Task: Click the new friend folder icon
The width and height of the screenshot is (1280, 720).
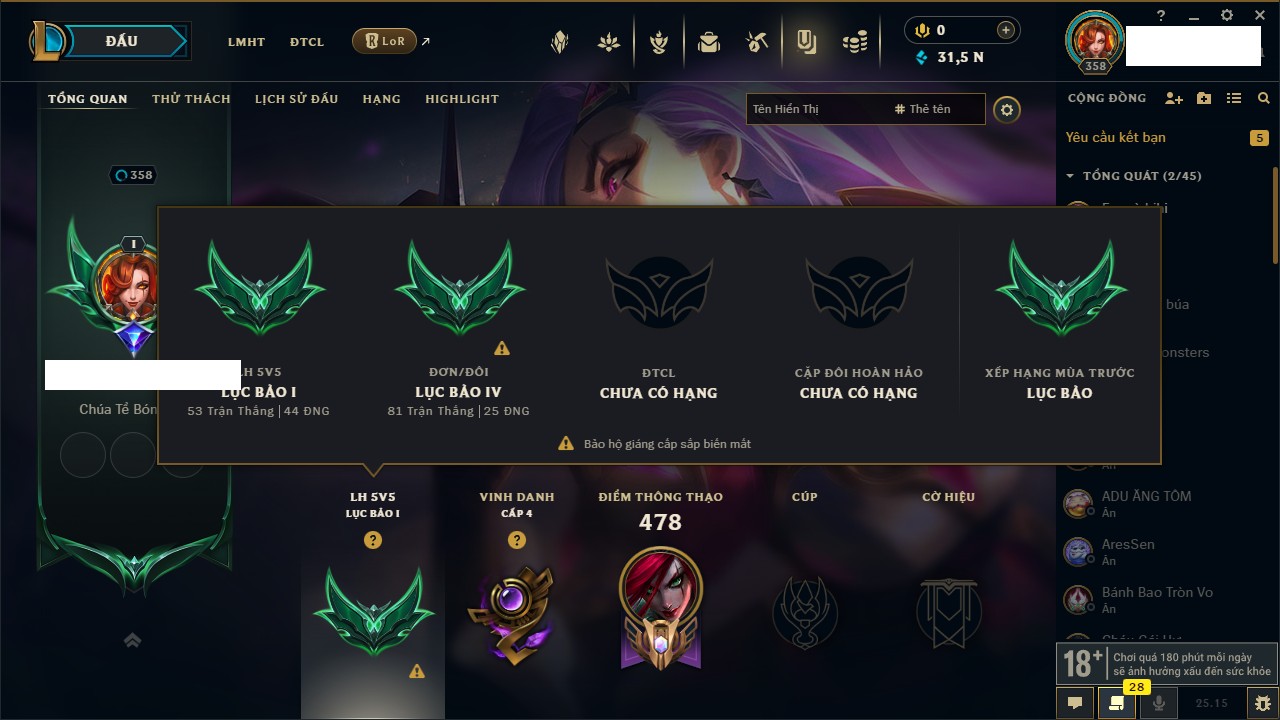Action: point(1204,98)
